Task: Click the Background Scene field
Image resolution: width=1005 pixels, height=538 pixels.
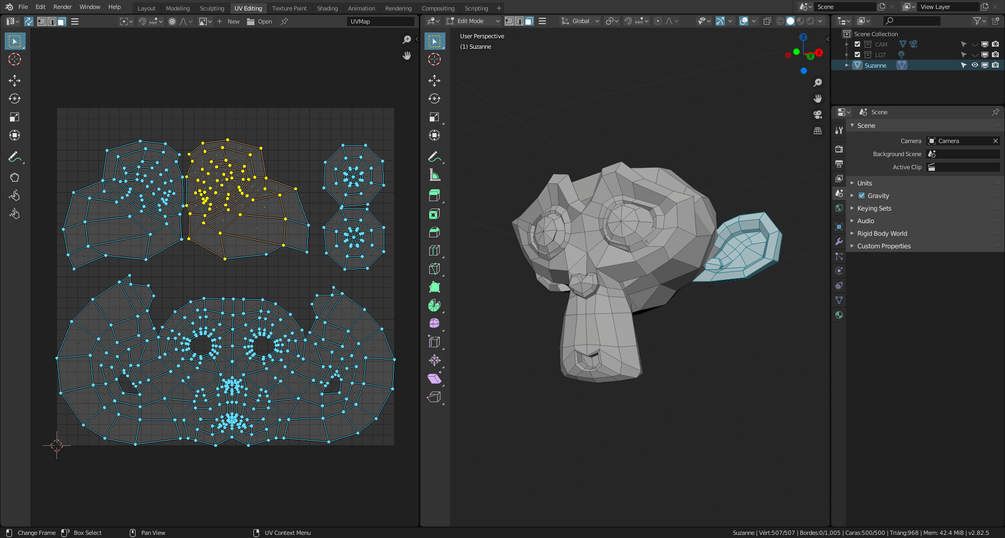Action: click(x=963, y=154)
